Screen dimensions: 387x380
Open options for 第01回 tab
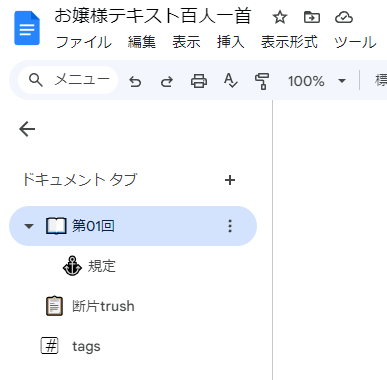(230, 226)
